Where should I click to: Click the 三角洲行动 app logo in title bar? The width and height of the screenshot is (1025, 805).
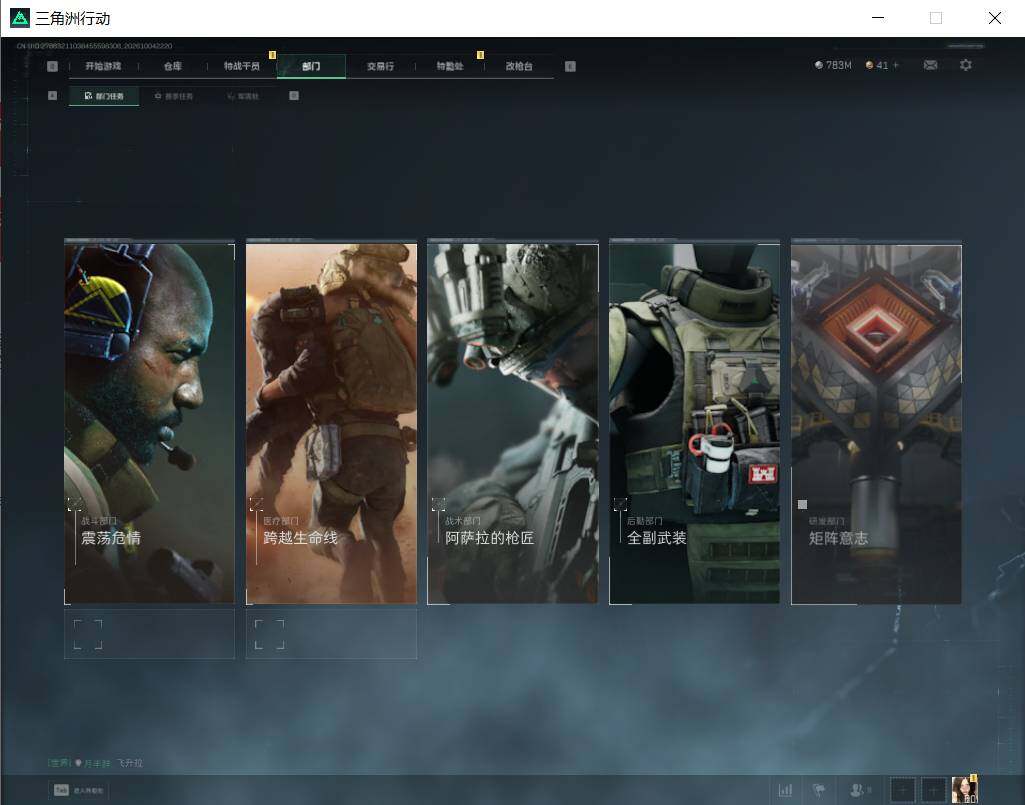click(x=20, y=18)
